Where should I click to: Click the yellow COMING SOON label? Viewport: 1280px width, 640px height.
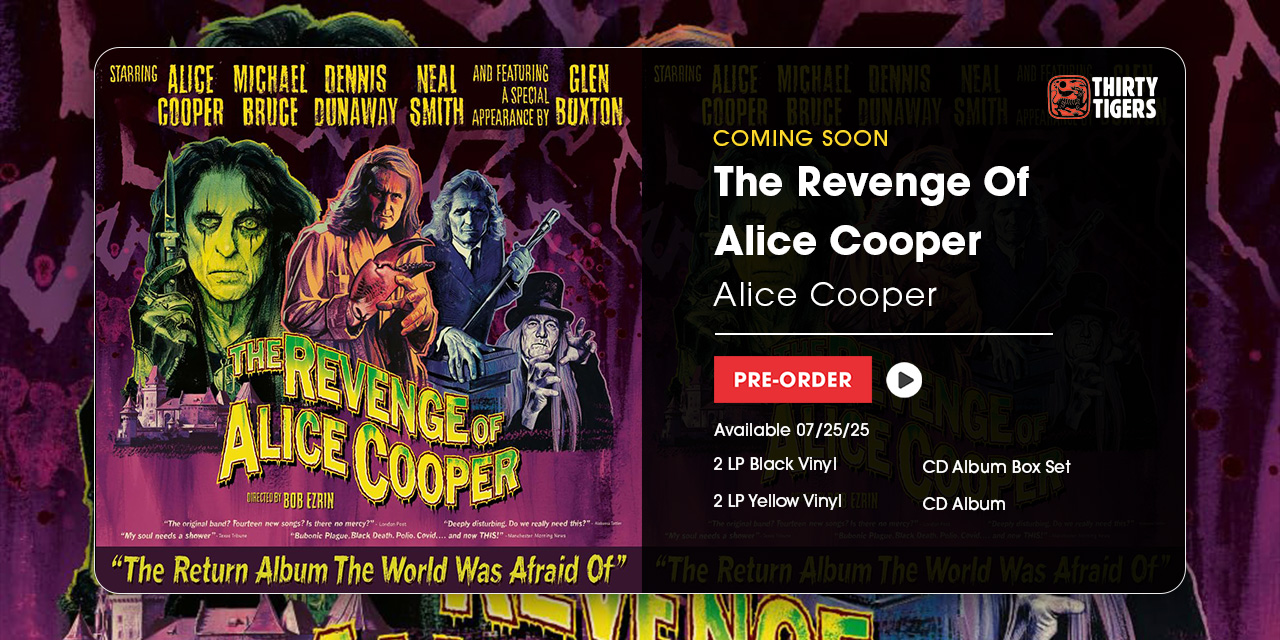tap(801, 139)
